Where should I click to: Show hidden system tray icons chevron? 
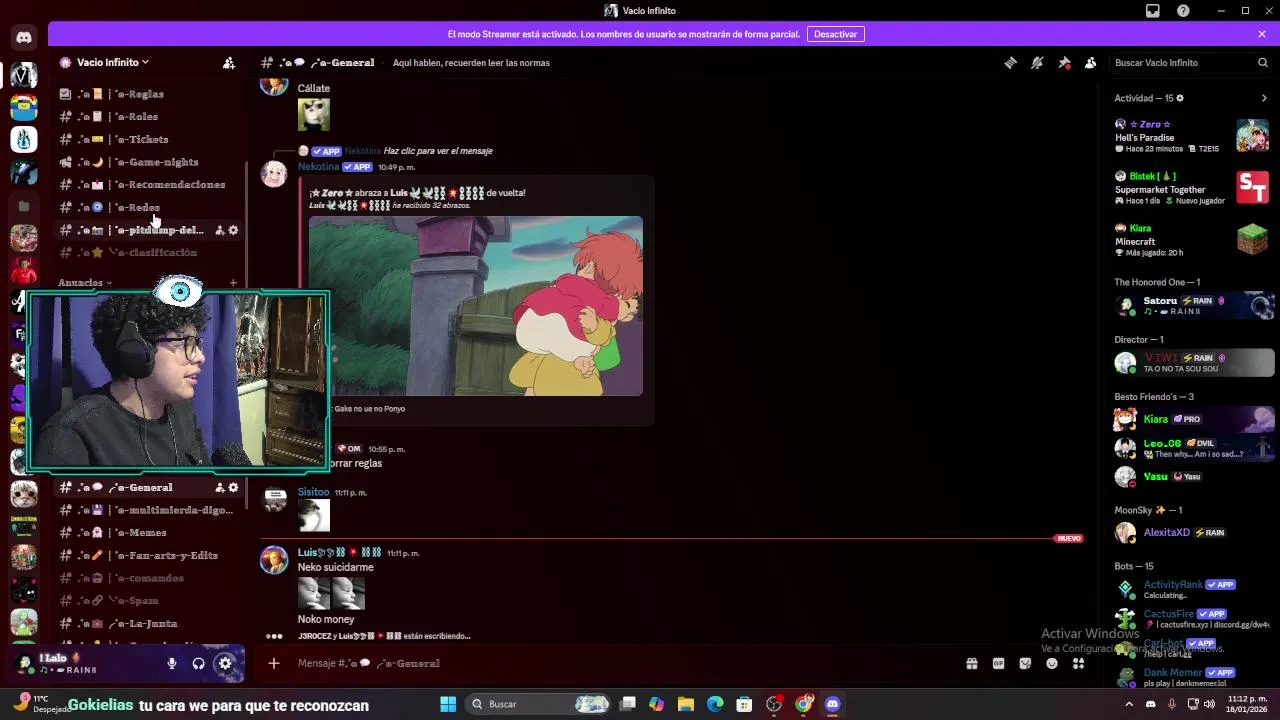[1129, 704]
